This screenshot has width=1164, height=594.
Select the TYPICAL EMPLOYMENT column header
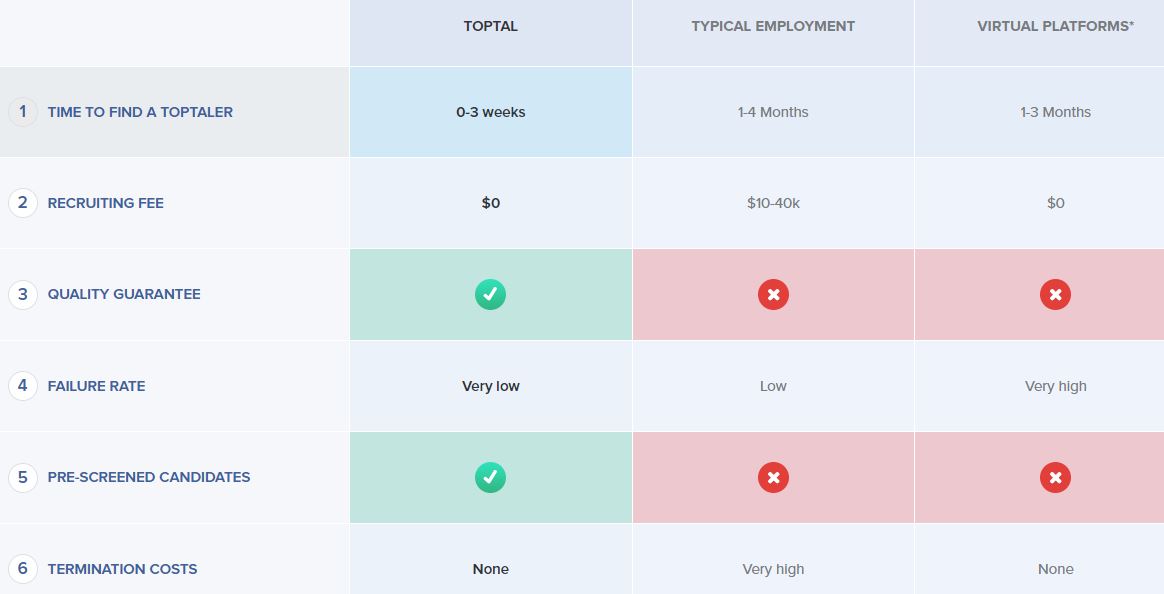773,26
